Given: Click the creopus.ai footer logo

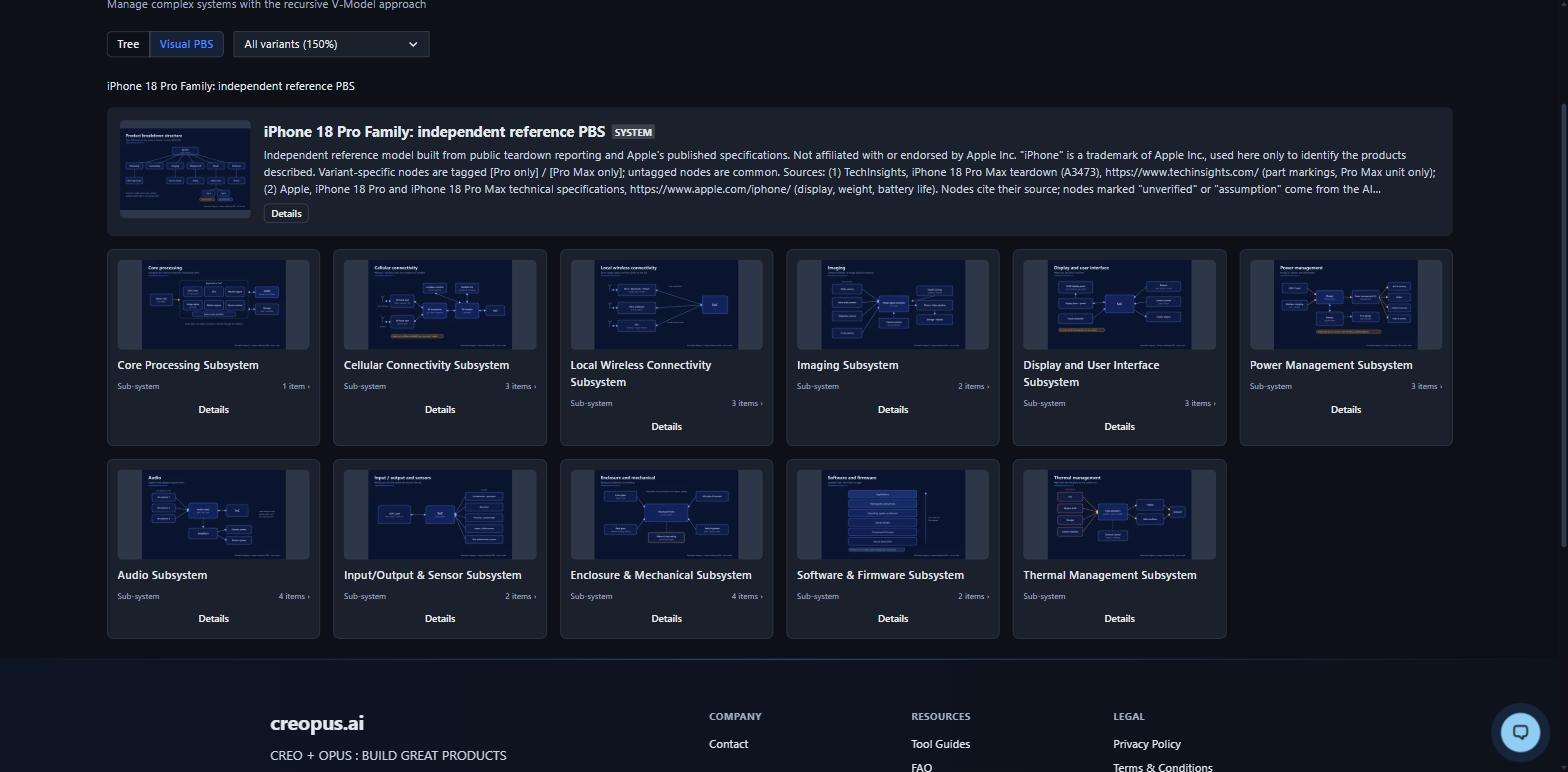Looking at the screenshot, I should 317,723.
